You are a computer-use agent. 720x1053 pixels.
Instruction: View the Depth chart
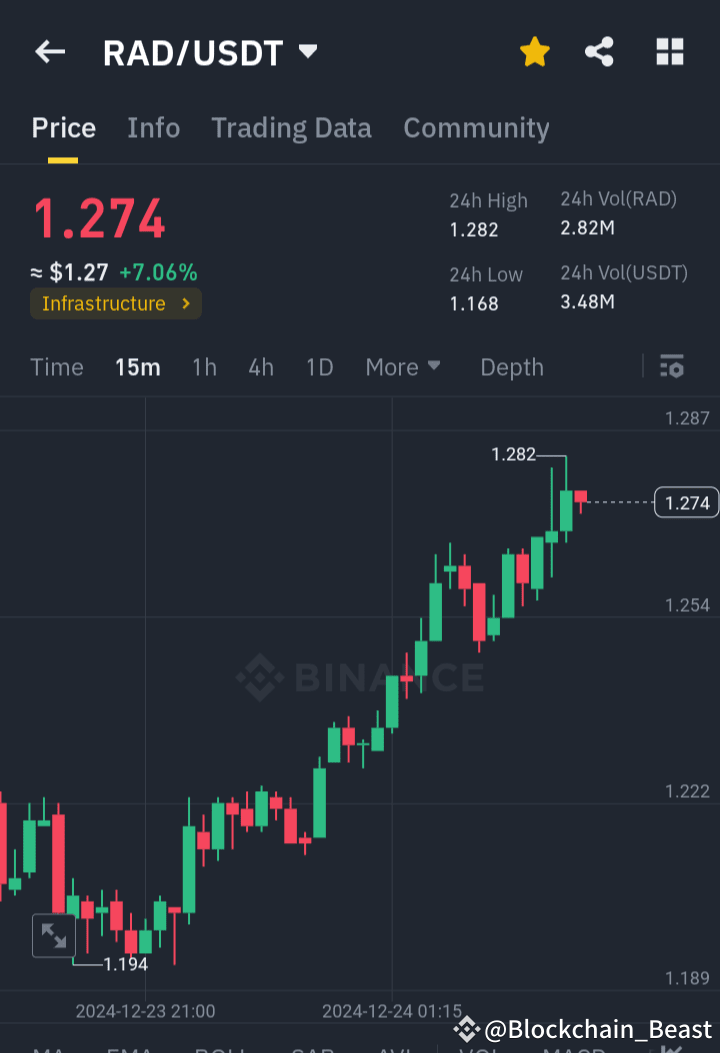511,367
